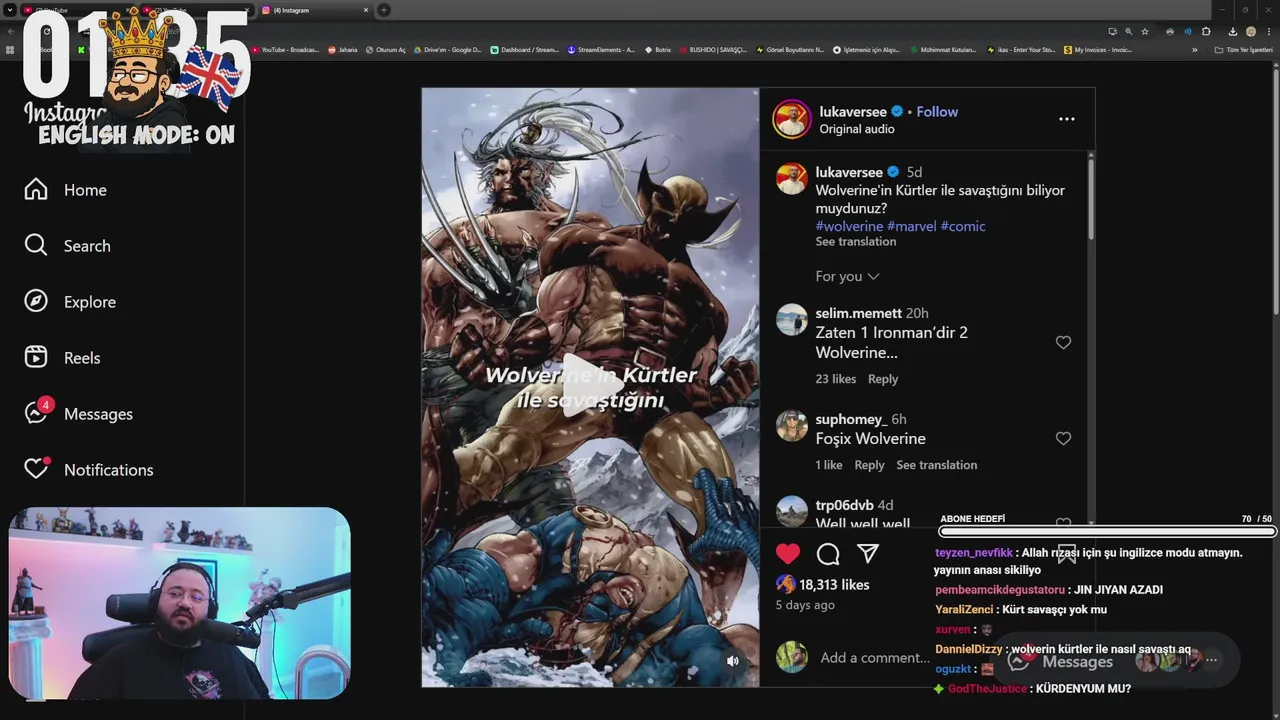Screen dimensions: 1280x720
Task: Open suphomey_'s profile from the username
Action: [850, 419]
